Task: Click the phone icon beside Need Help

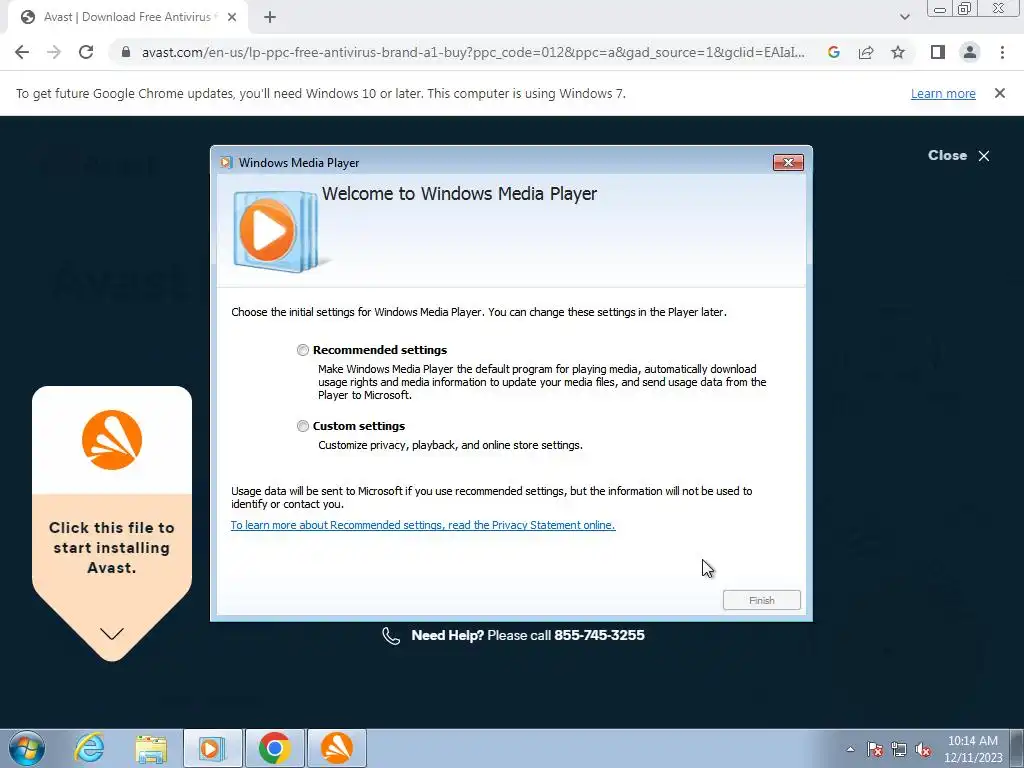Action: coord(391,635)
